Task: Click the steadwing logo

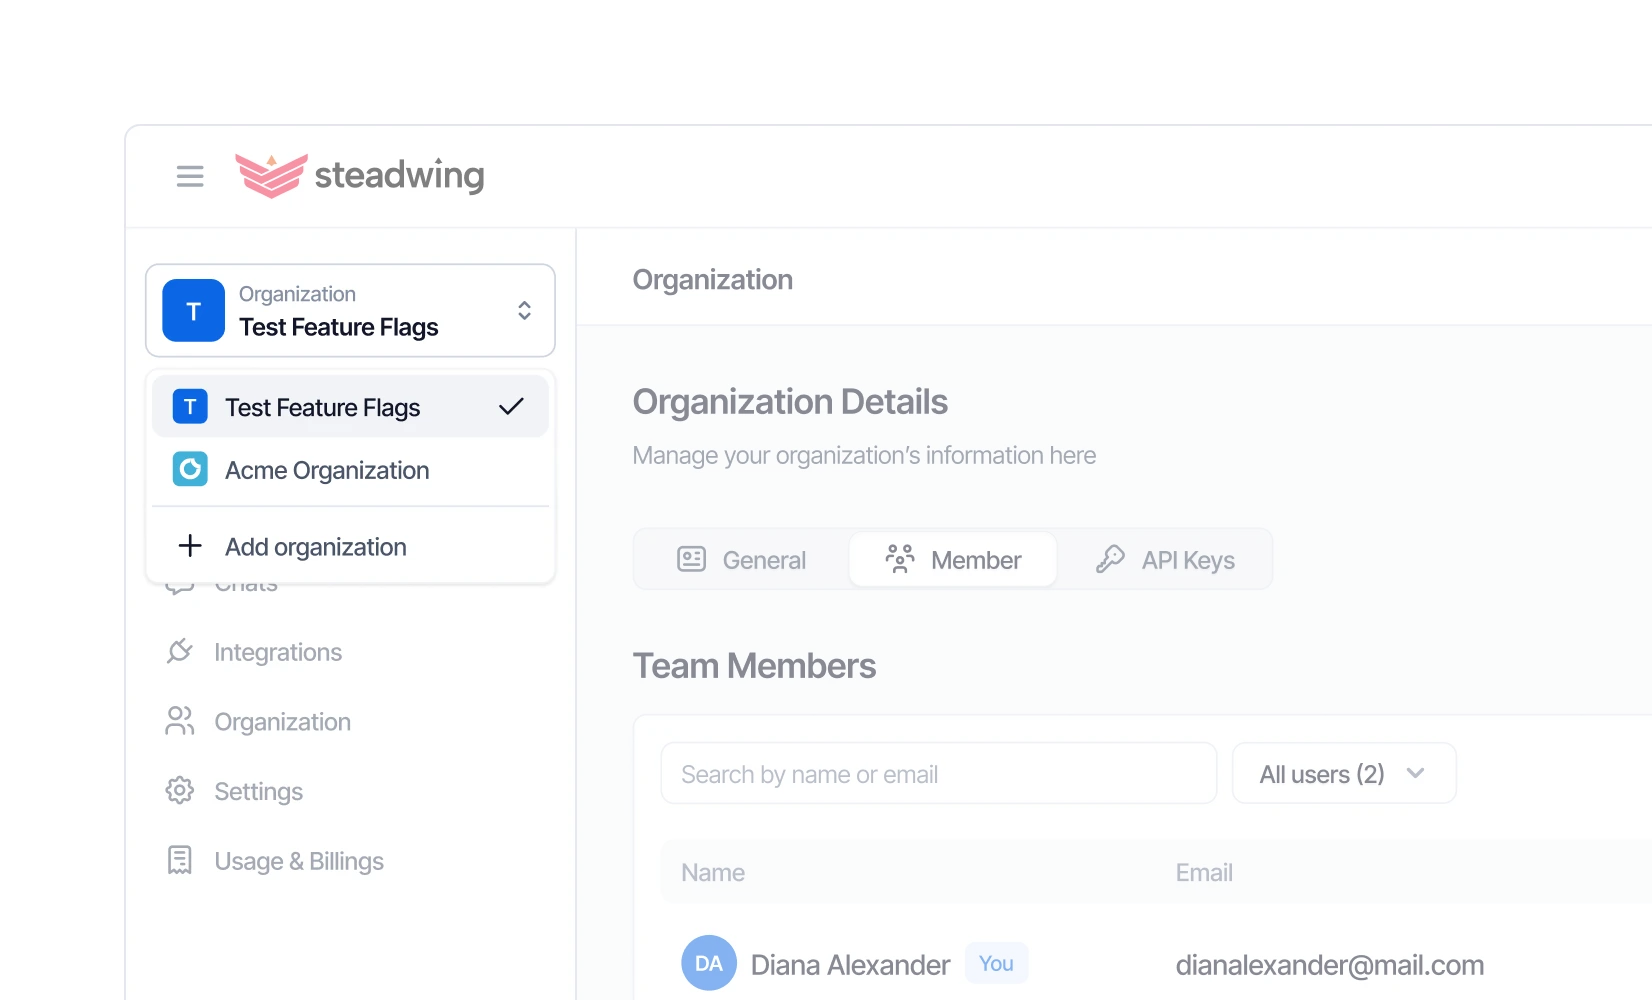Action: (x=360, y=175)
